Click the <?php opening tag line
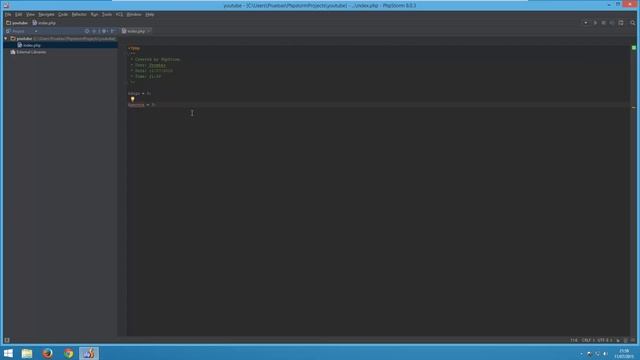The height and width of the screenshot is (360, 640). [x=134, y=48]
